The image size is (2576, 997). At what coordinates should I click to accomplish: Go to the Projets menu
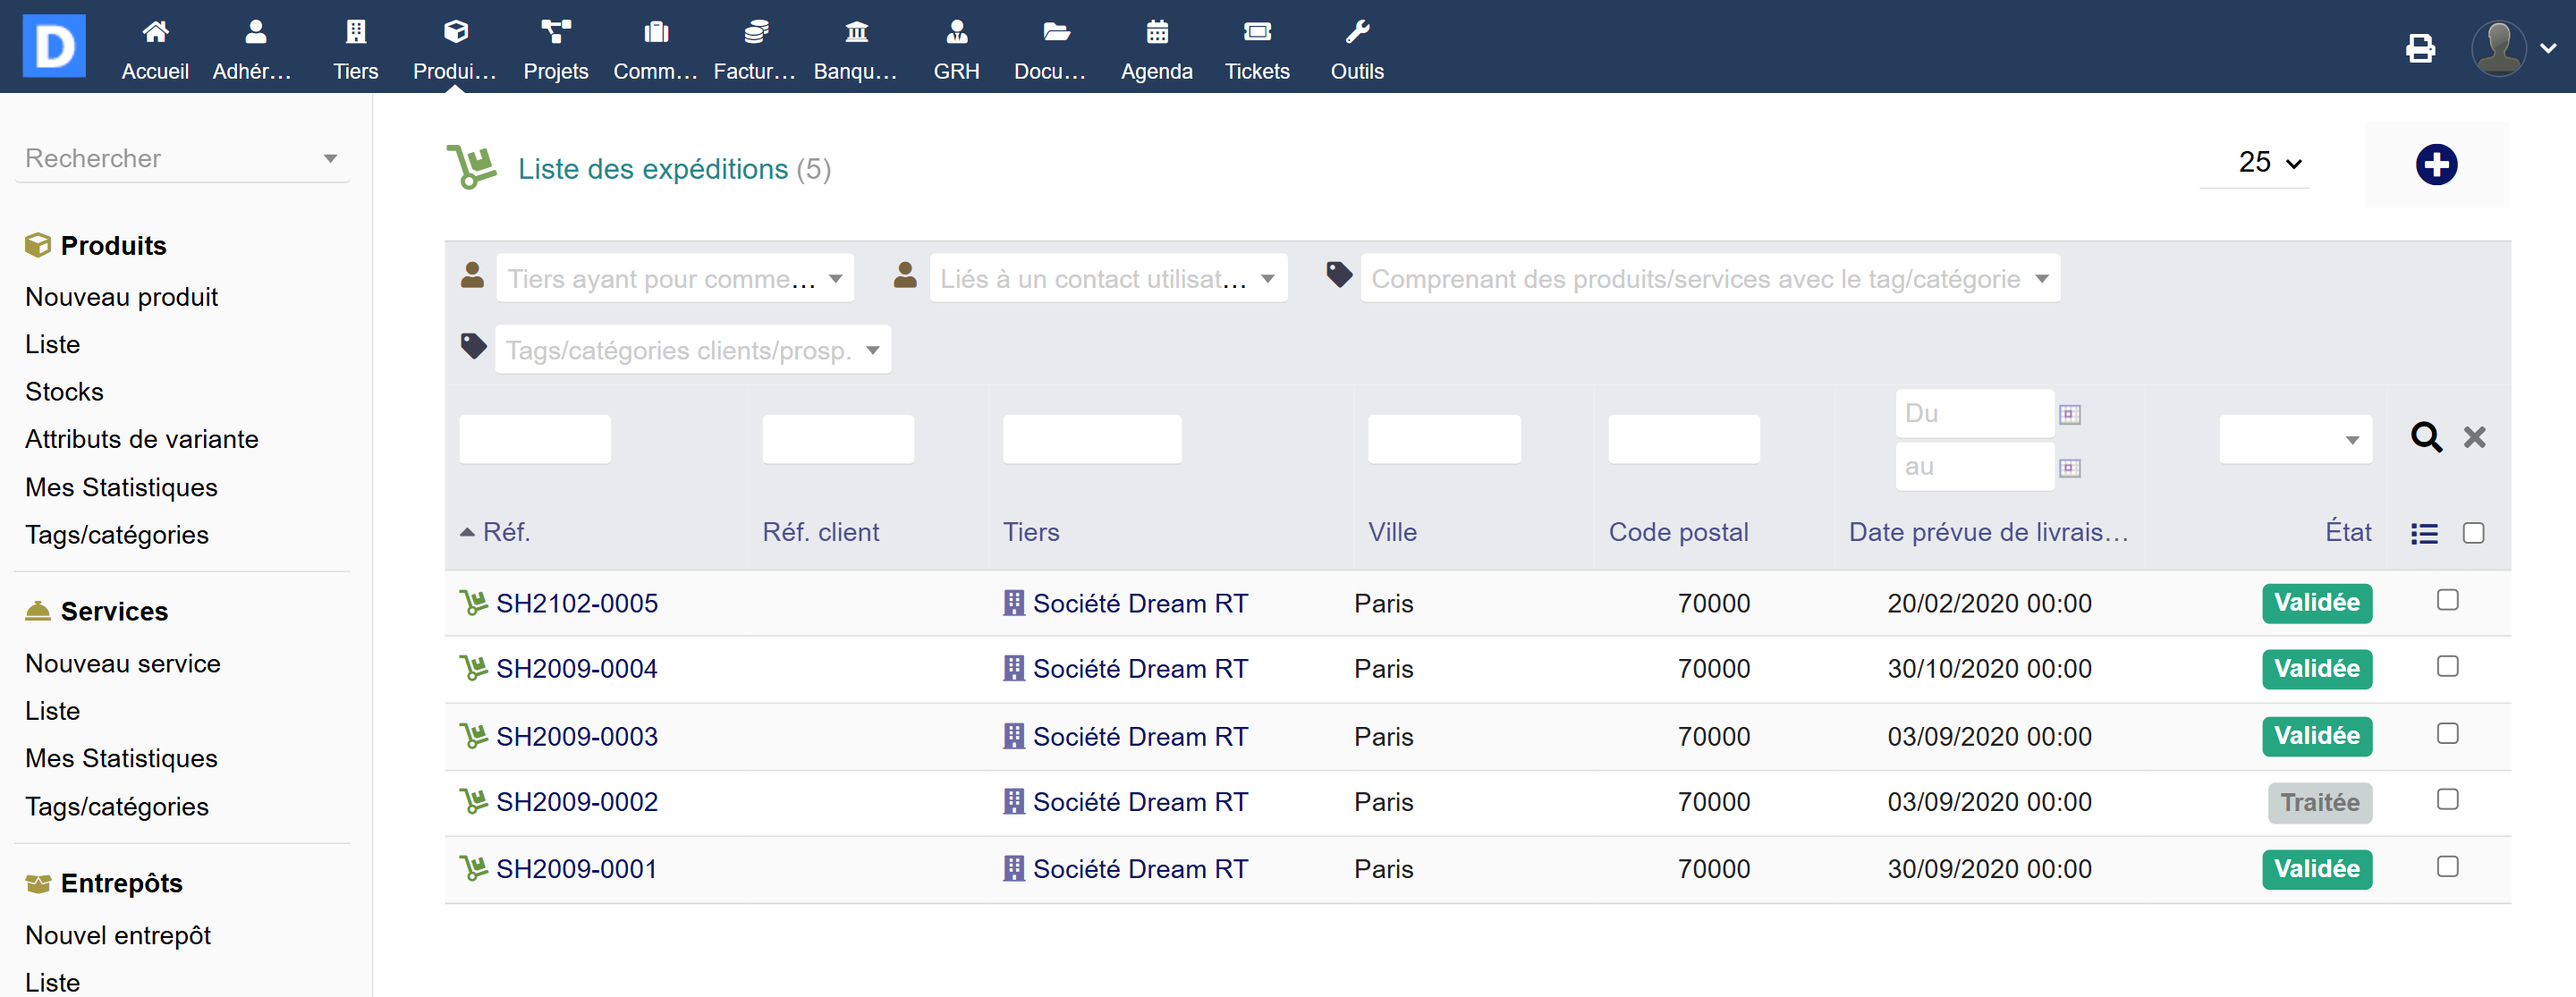(x=555, y=48)
